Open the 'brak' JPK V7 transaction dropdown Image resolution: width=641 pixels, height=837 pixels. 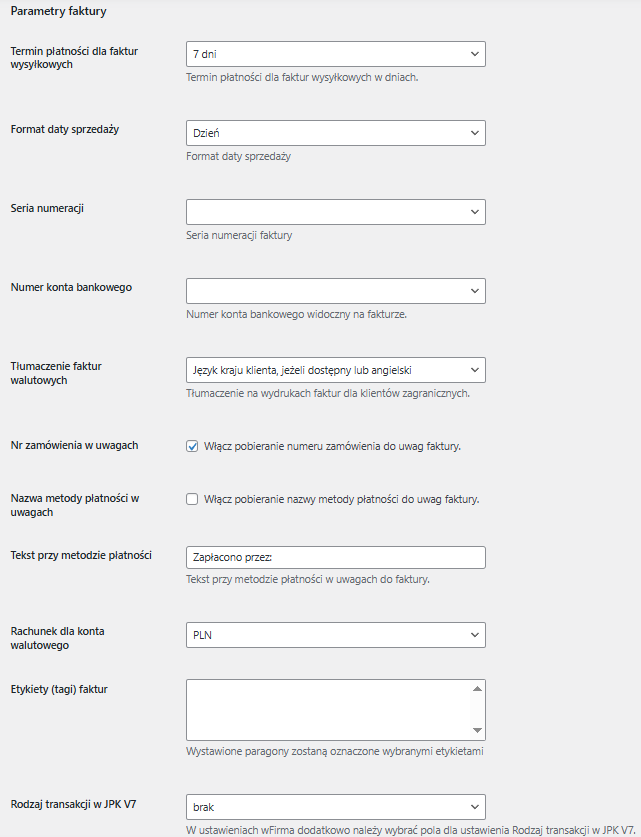335,806
